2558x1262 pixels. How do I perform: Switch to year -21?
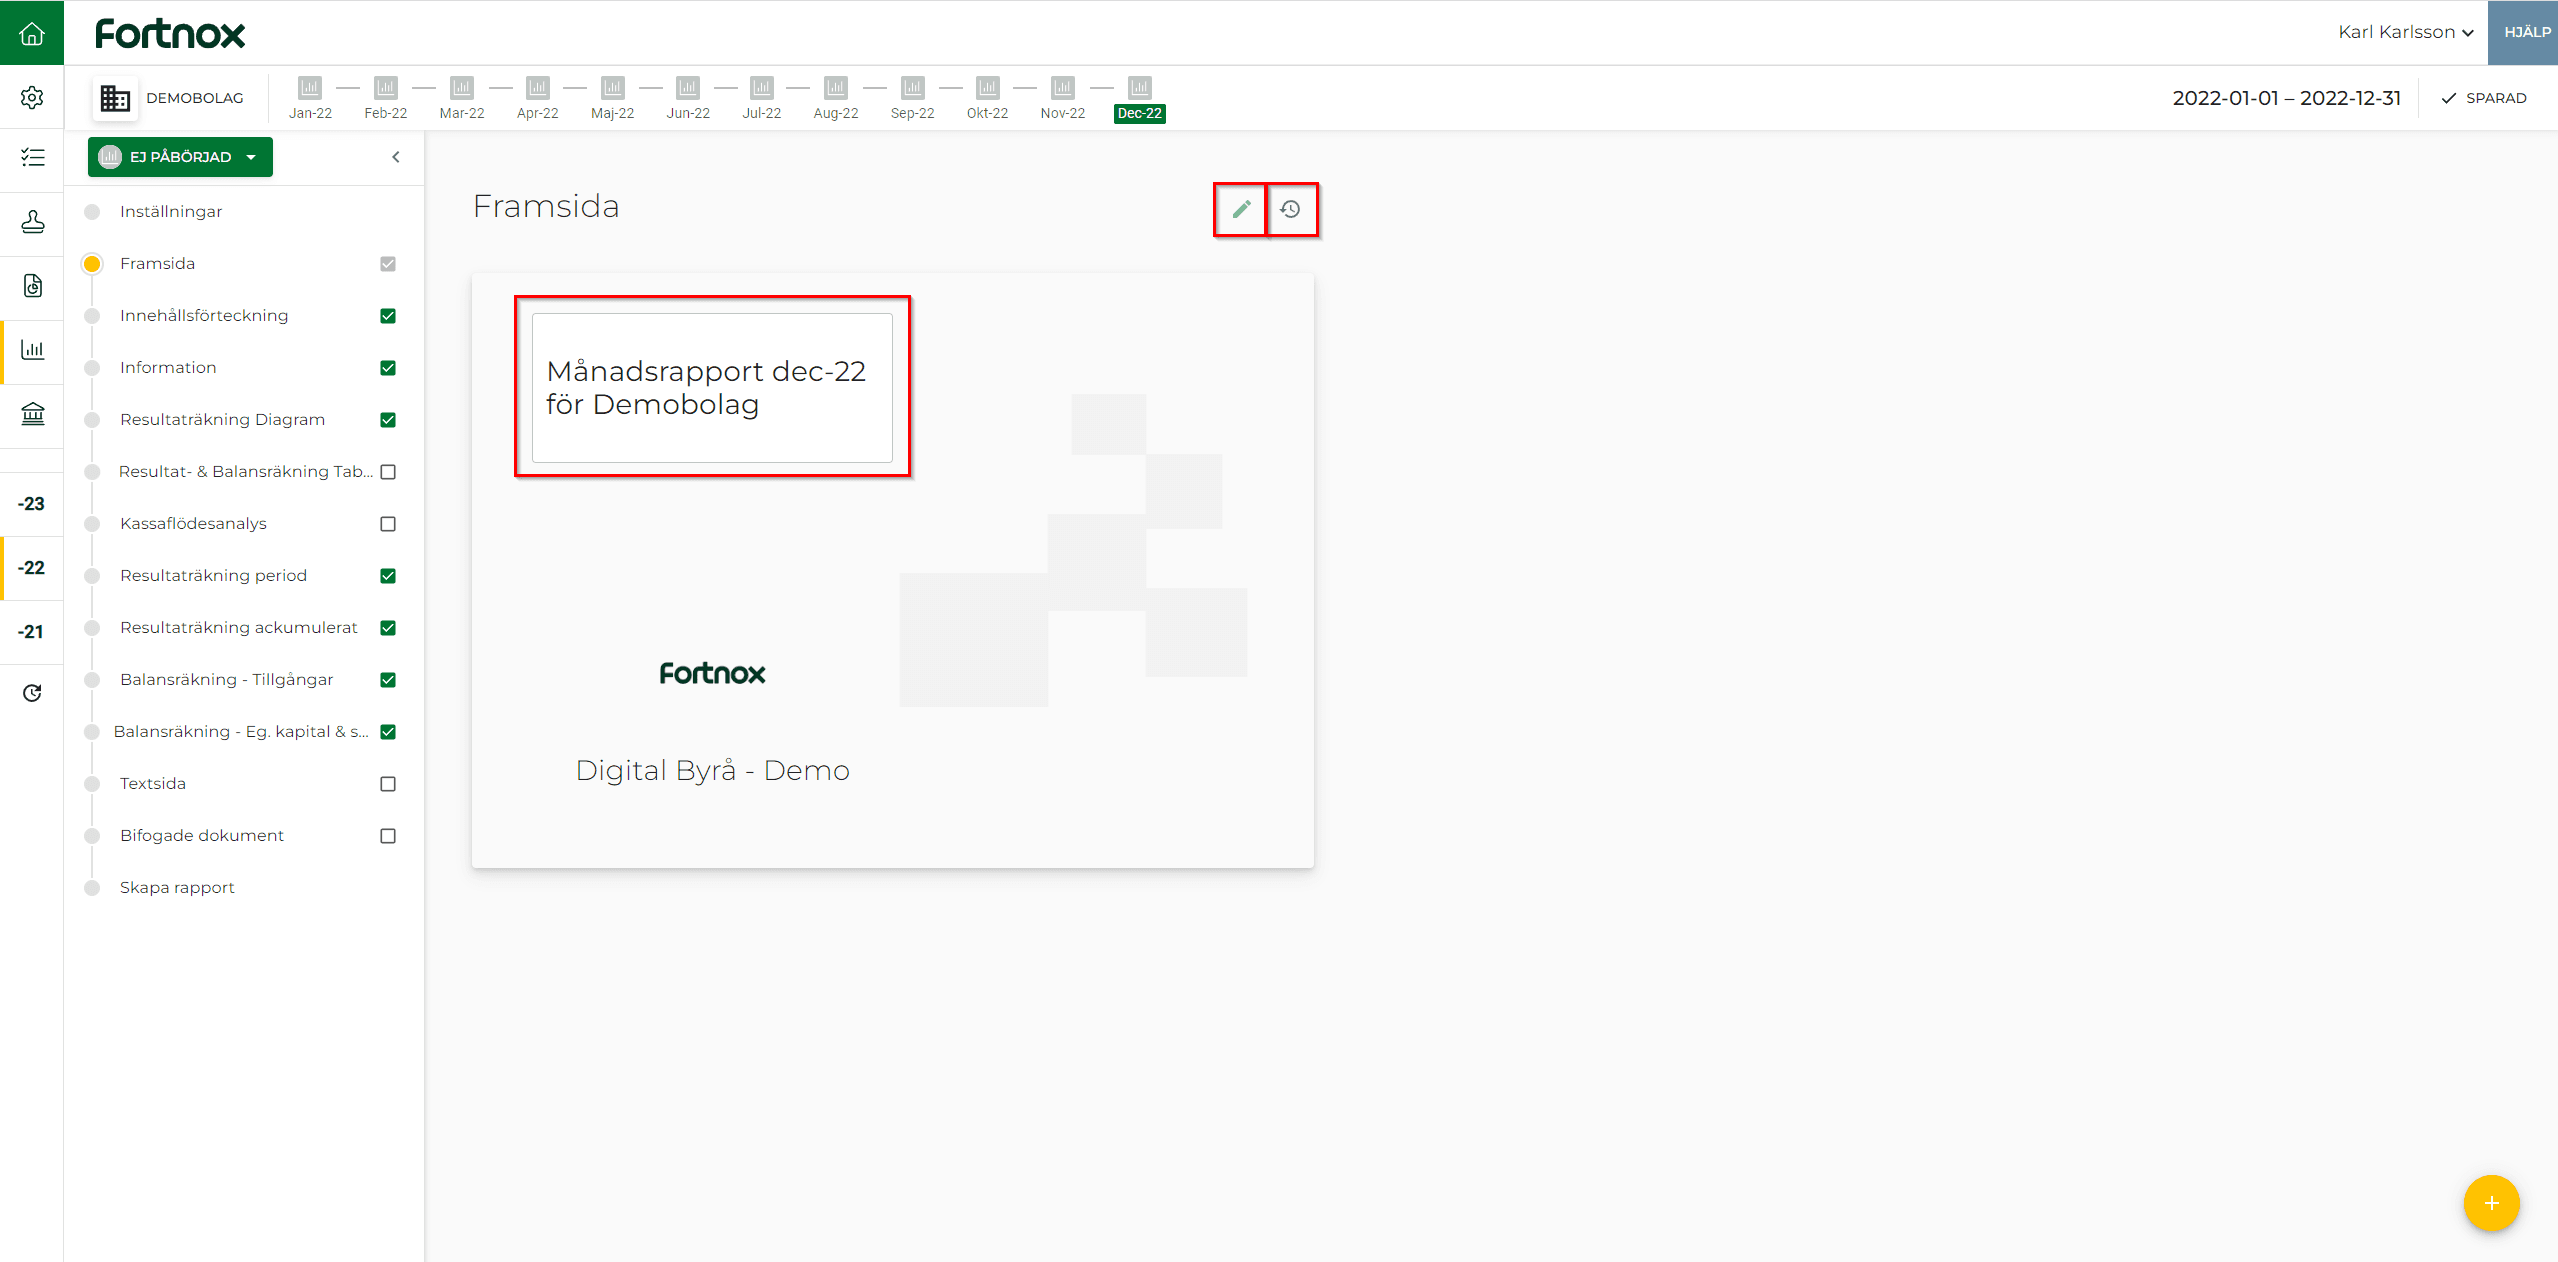(x=31, y=632)
